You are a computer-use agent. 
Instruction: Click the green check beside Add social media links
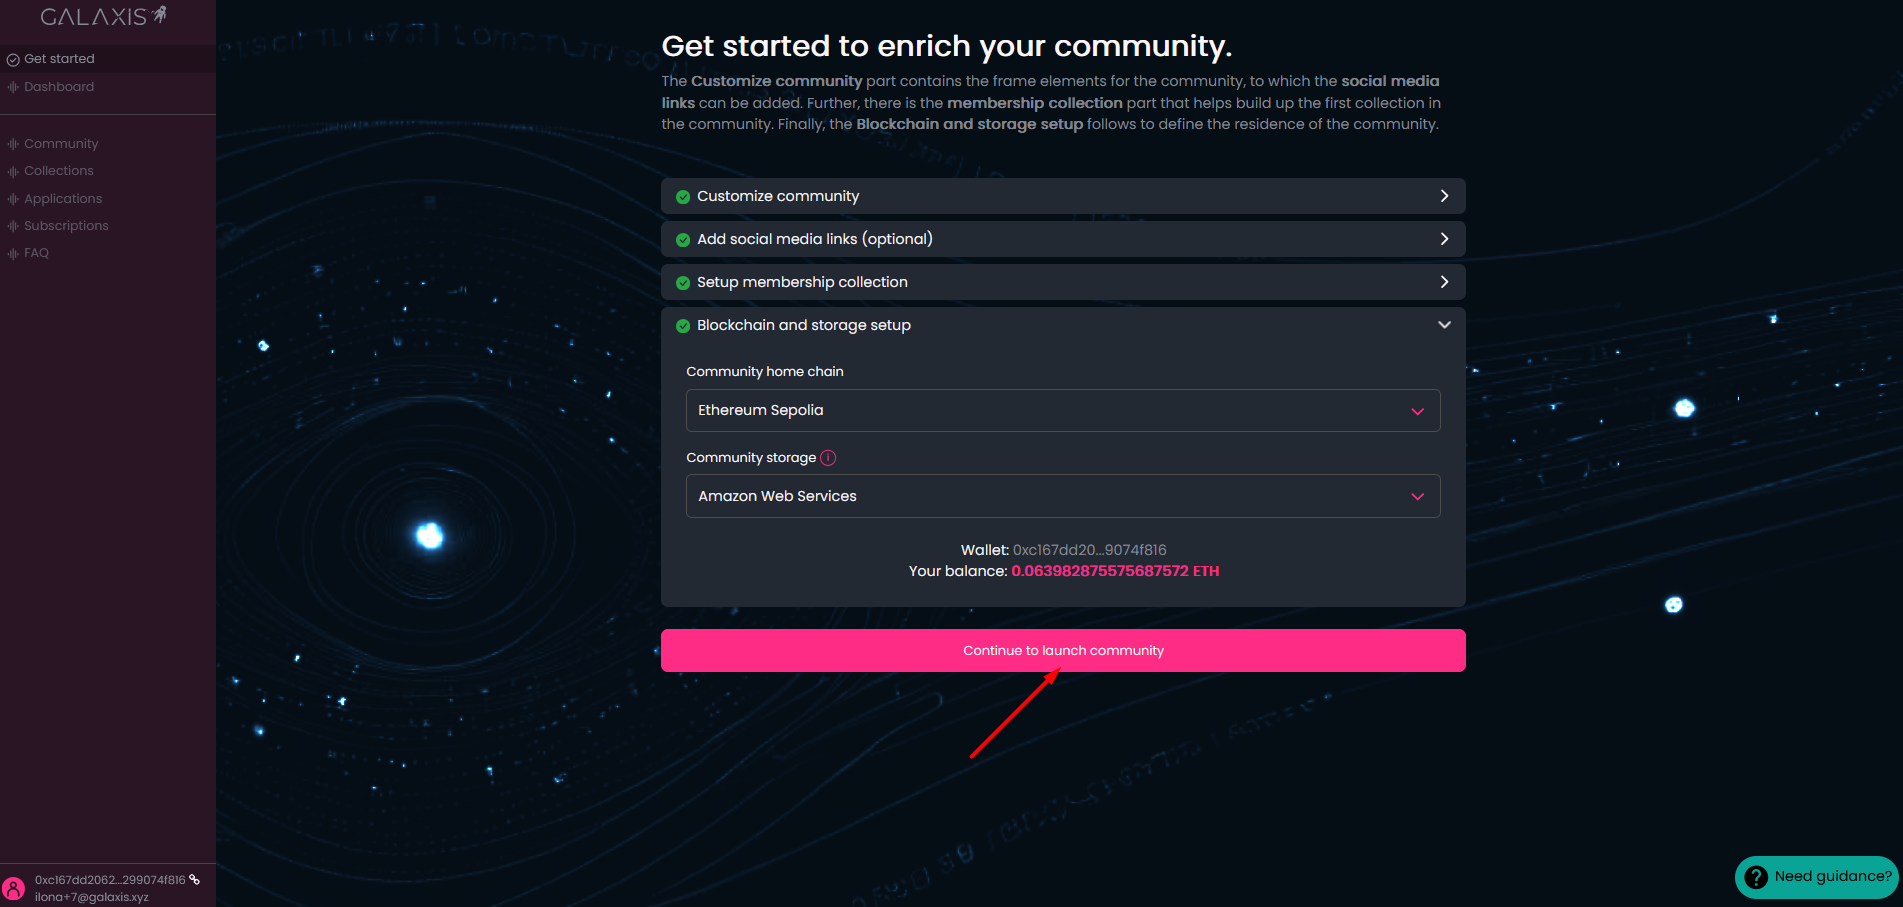tap(683, 240)
